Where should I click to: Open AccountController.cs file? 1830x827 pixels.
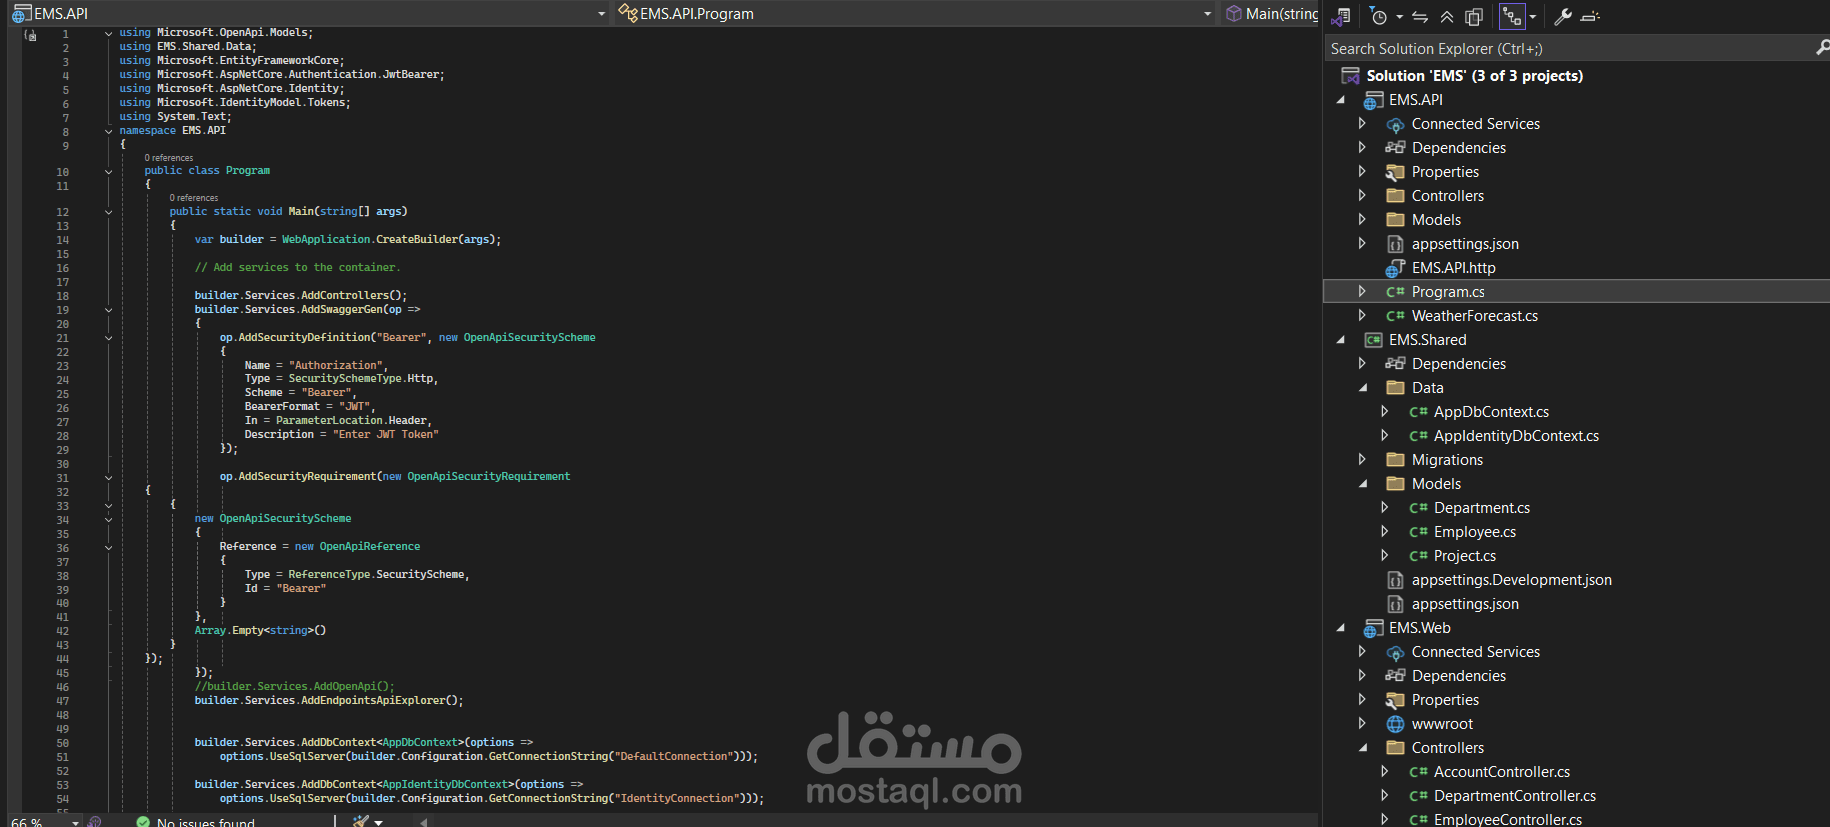pos(1502,772)
